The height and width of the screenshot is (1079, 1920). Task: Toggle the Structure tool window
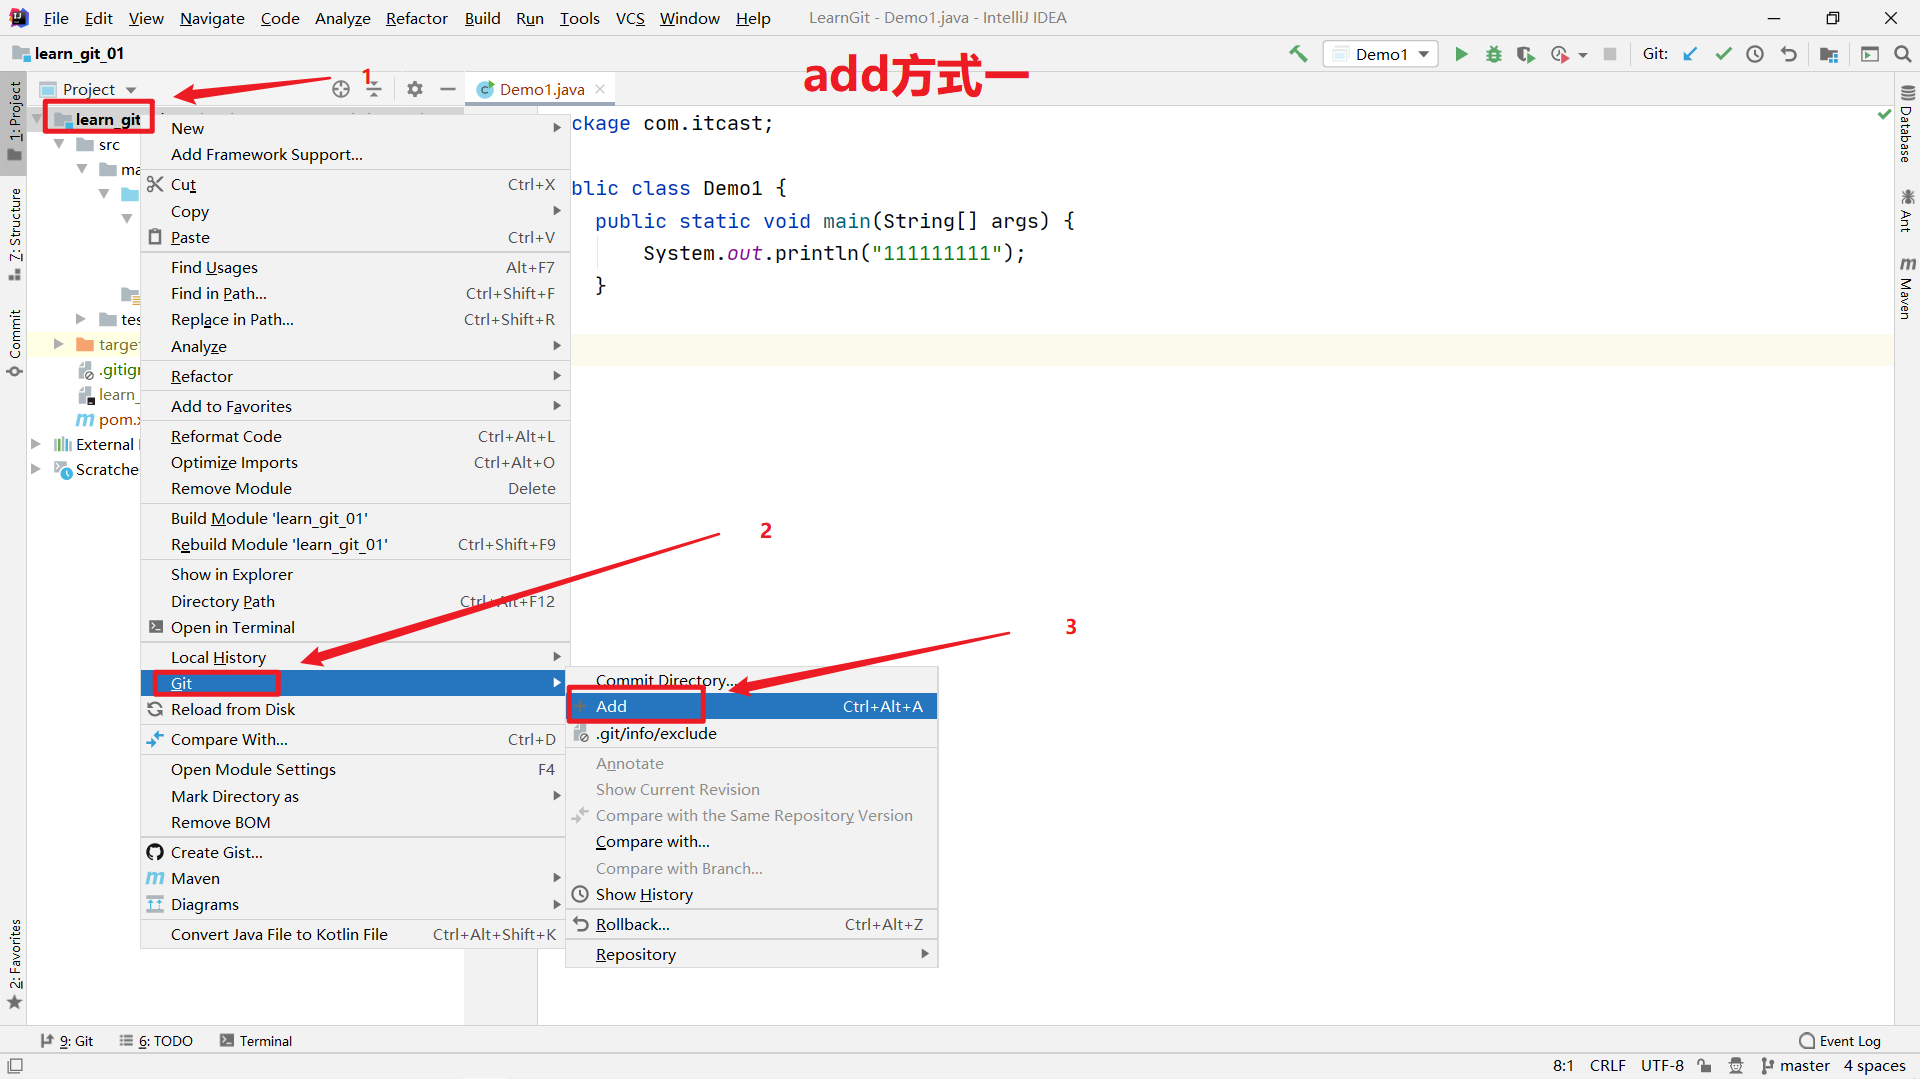(x=14, y=234)
